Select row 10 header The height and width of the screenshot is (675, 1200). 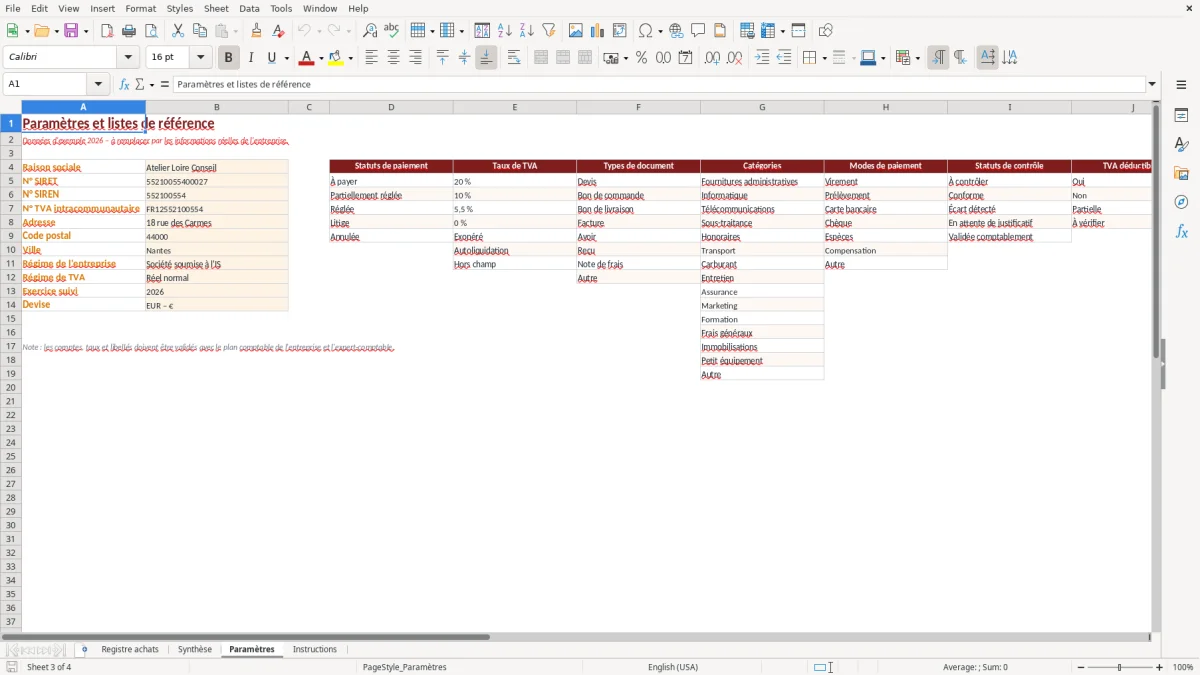point(11,251)
